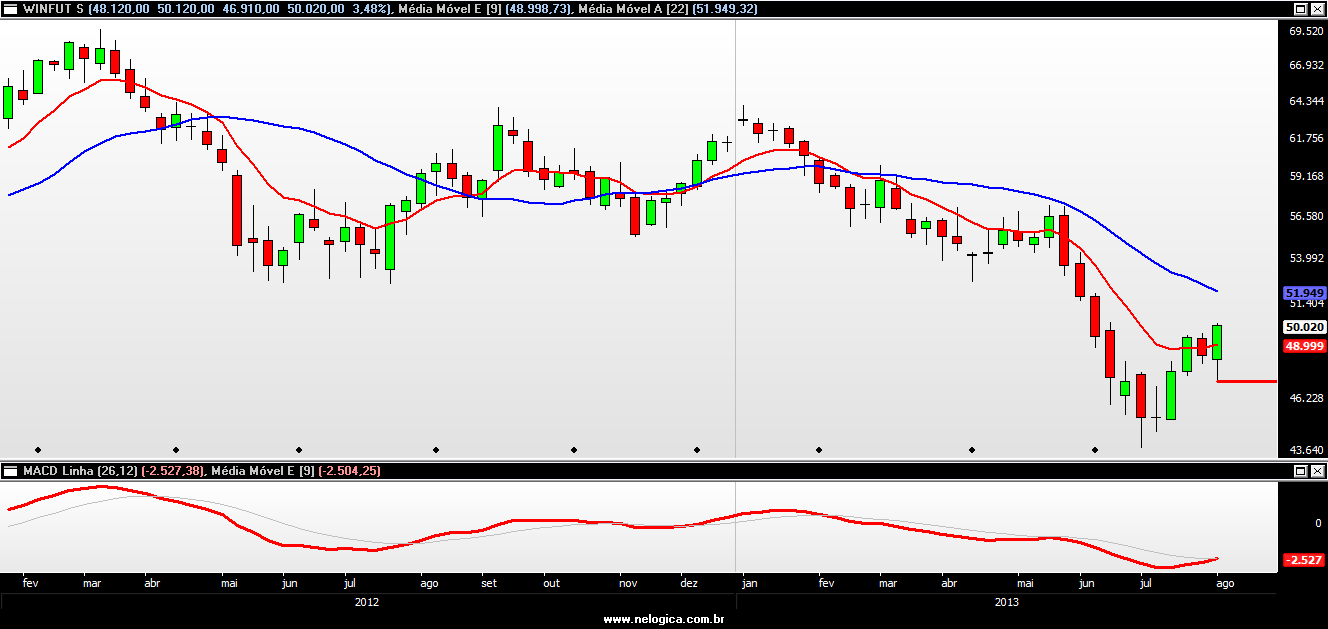Click the 48.120,00 opening value in title
Image resolution: width=1328 pixels, height=629 pixels.
[x=119, y=8]
